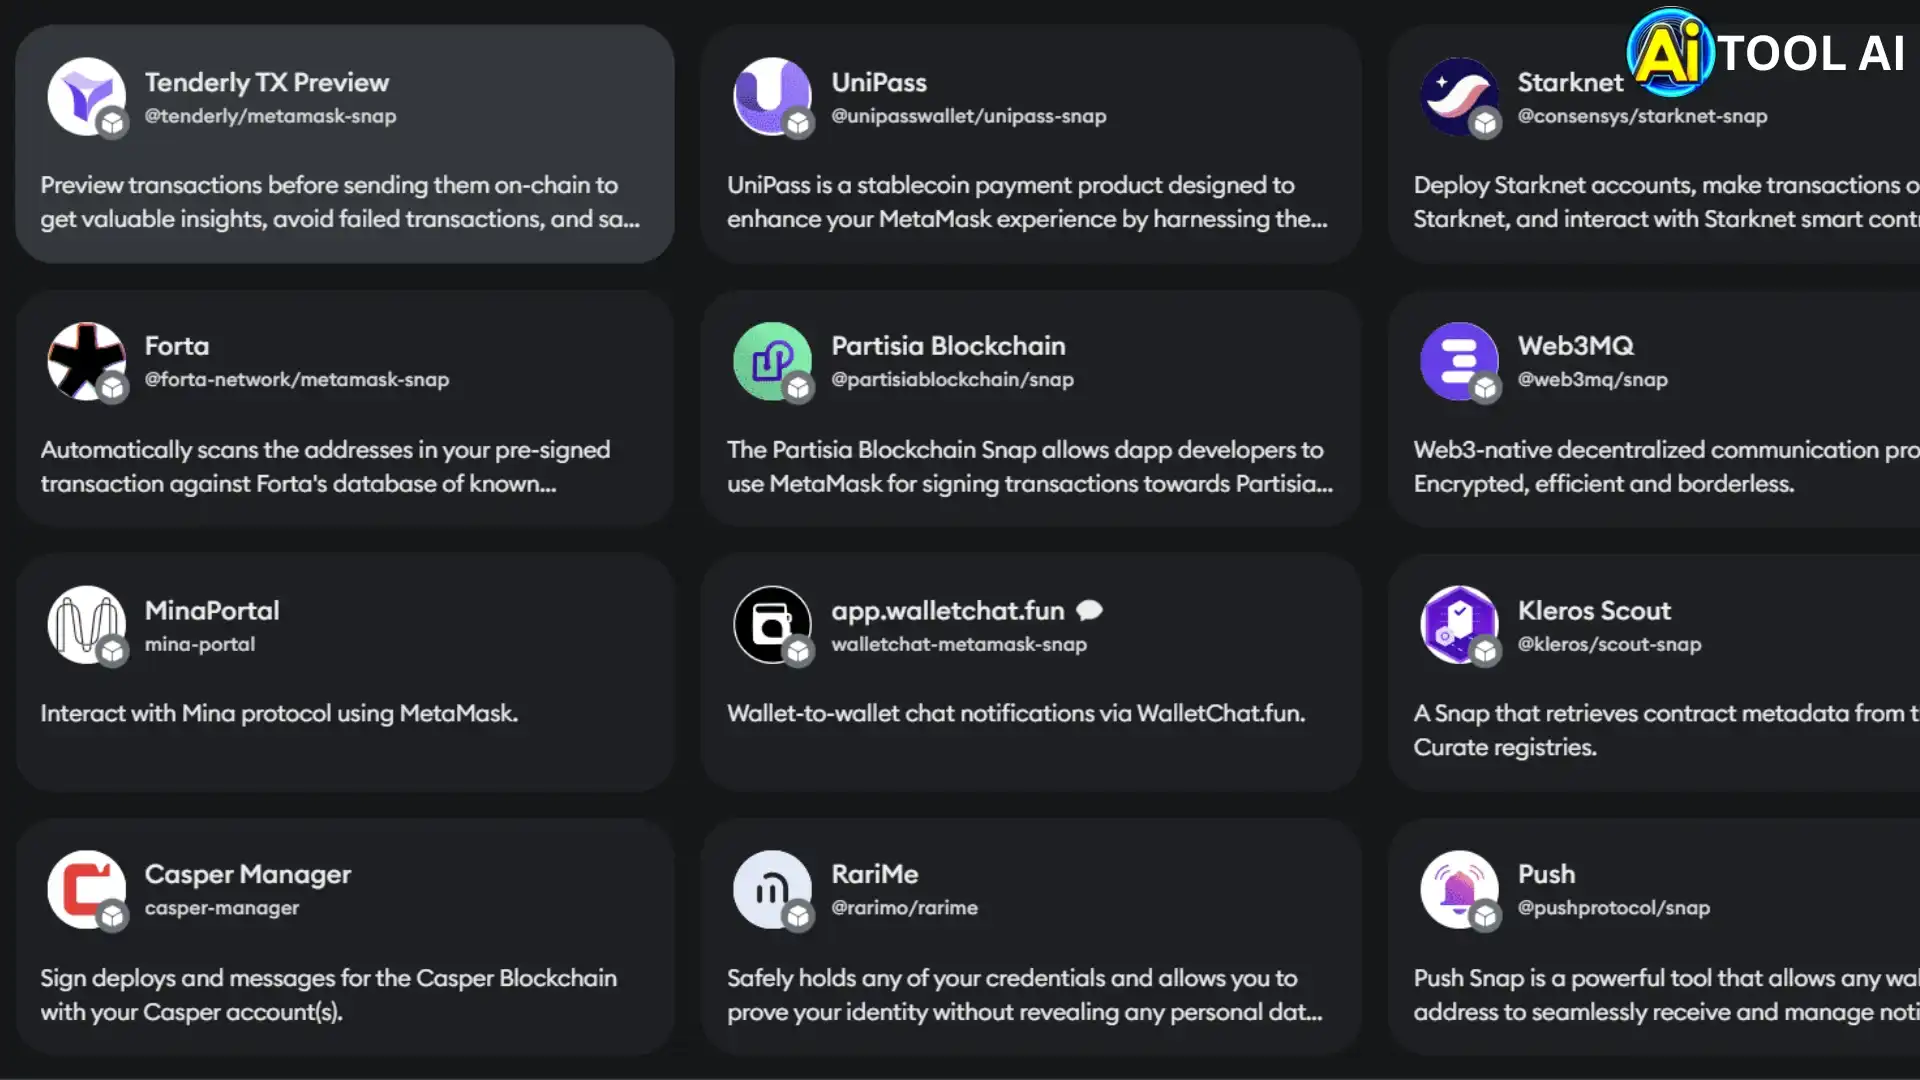Select the UniPass wallet logo icon
1920x1080 pixels.
coord(772,97)
